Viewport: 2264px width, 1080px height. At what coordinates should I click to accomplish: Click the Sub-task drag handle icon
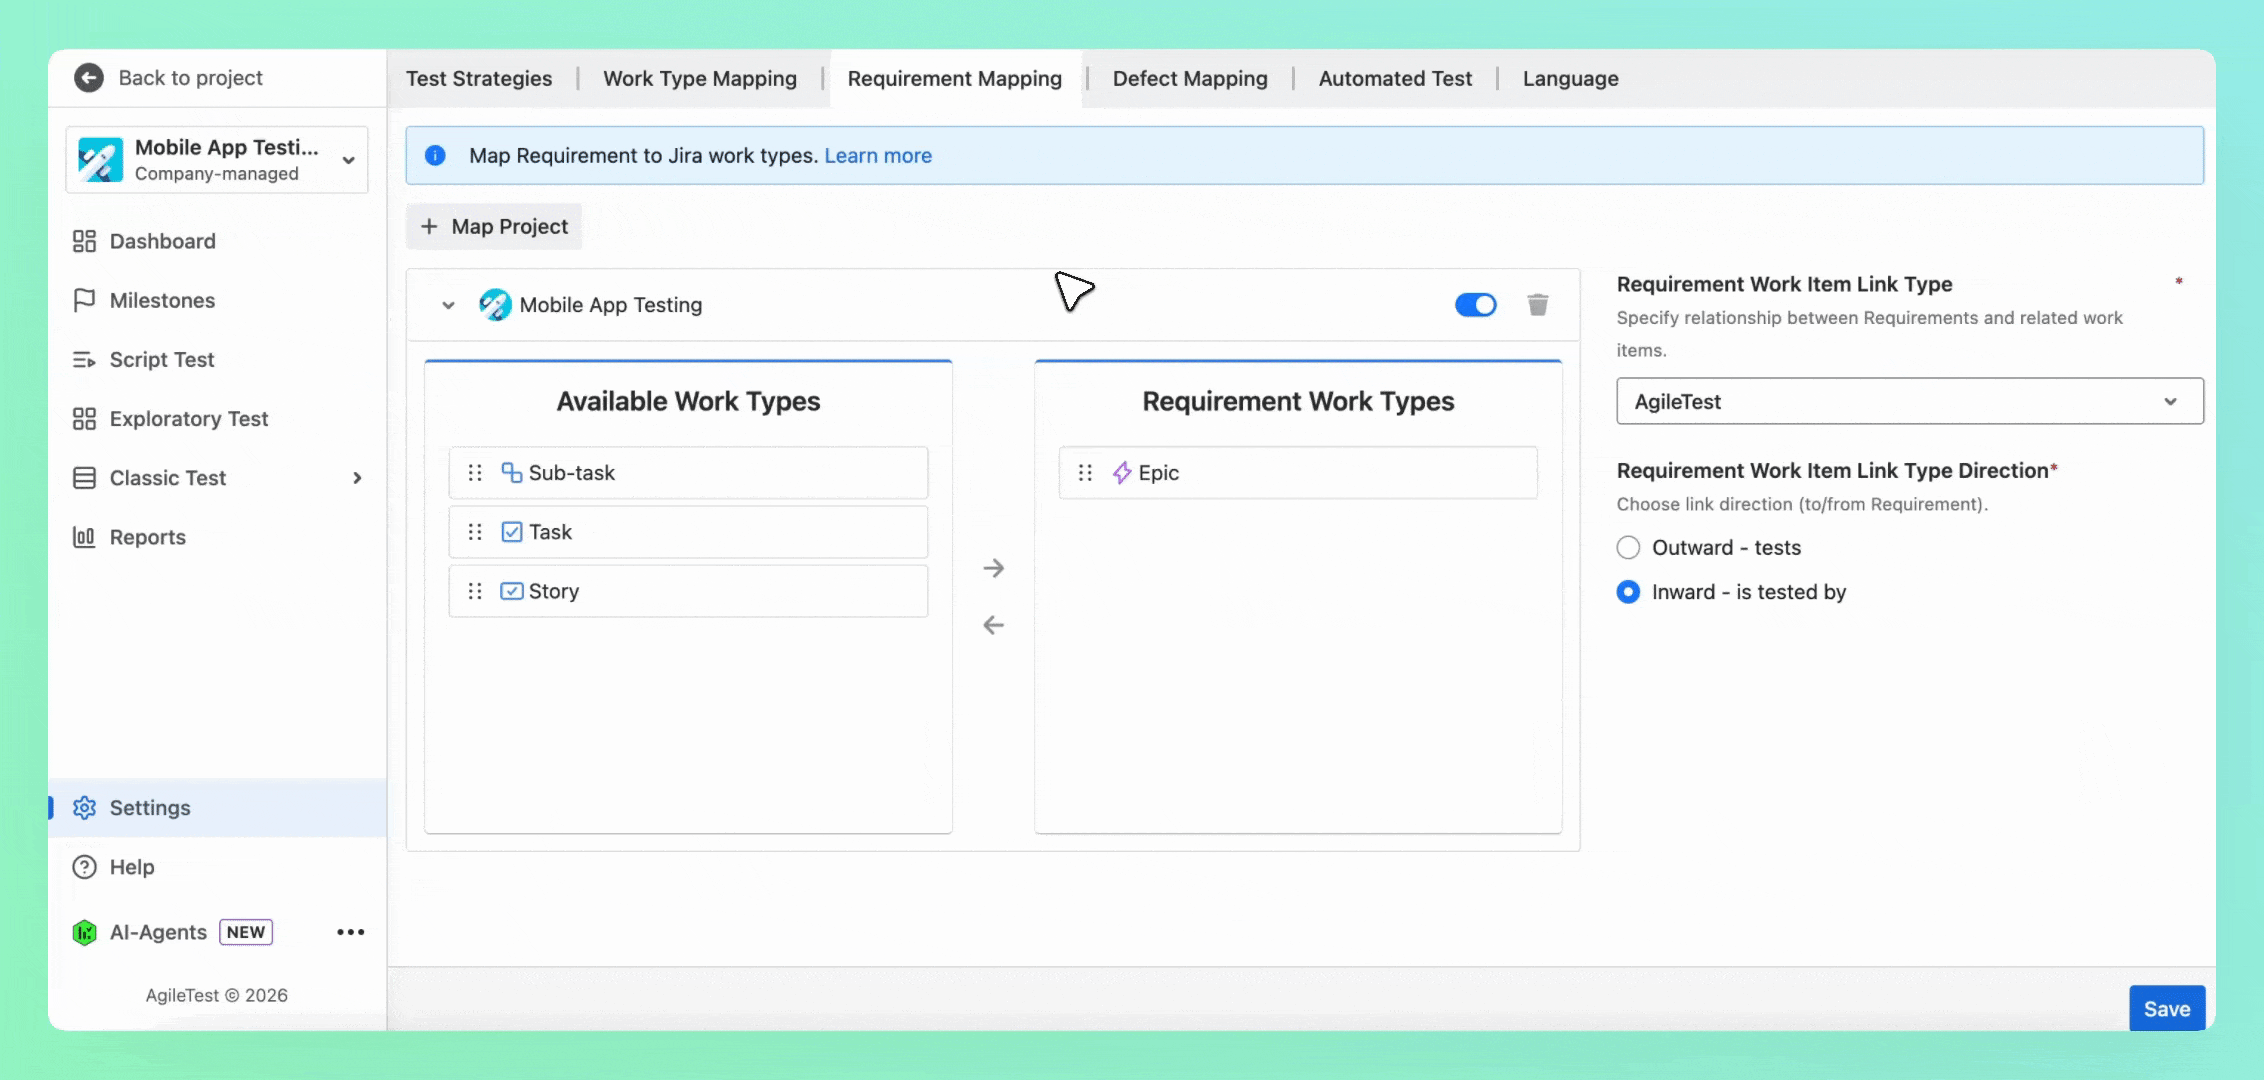475,473
